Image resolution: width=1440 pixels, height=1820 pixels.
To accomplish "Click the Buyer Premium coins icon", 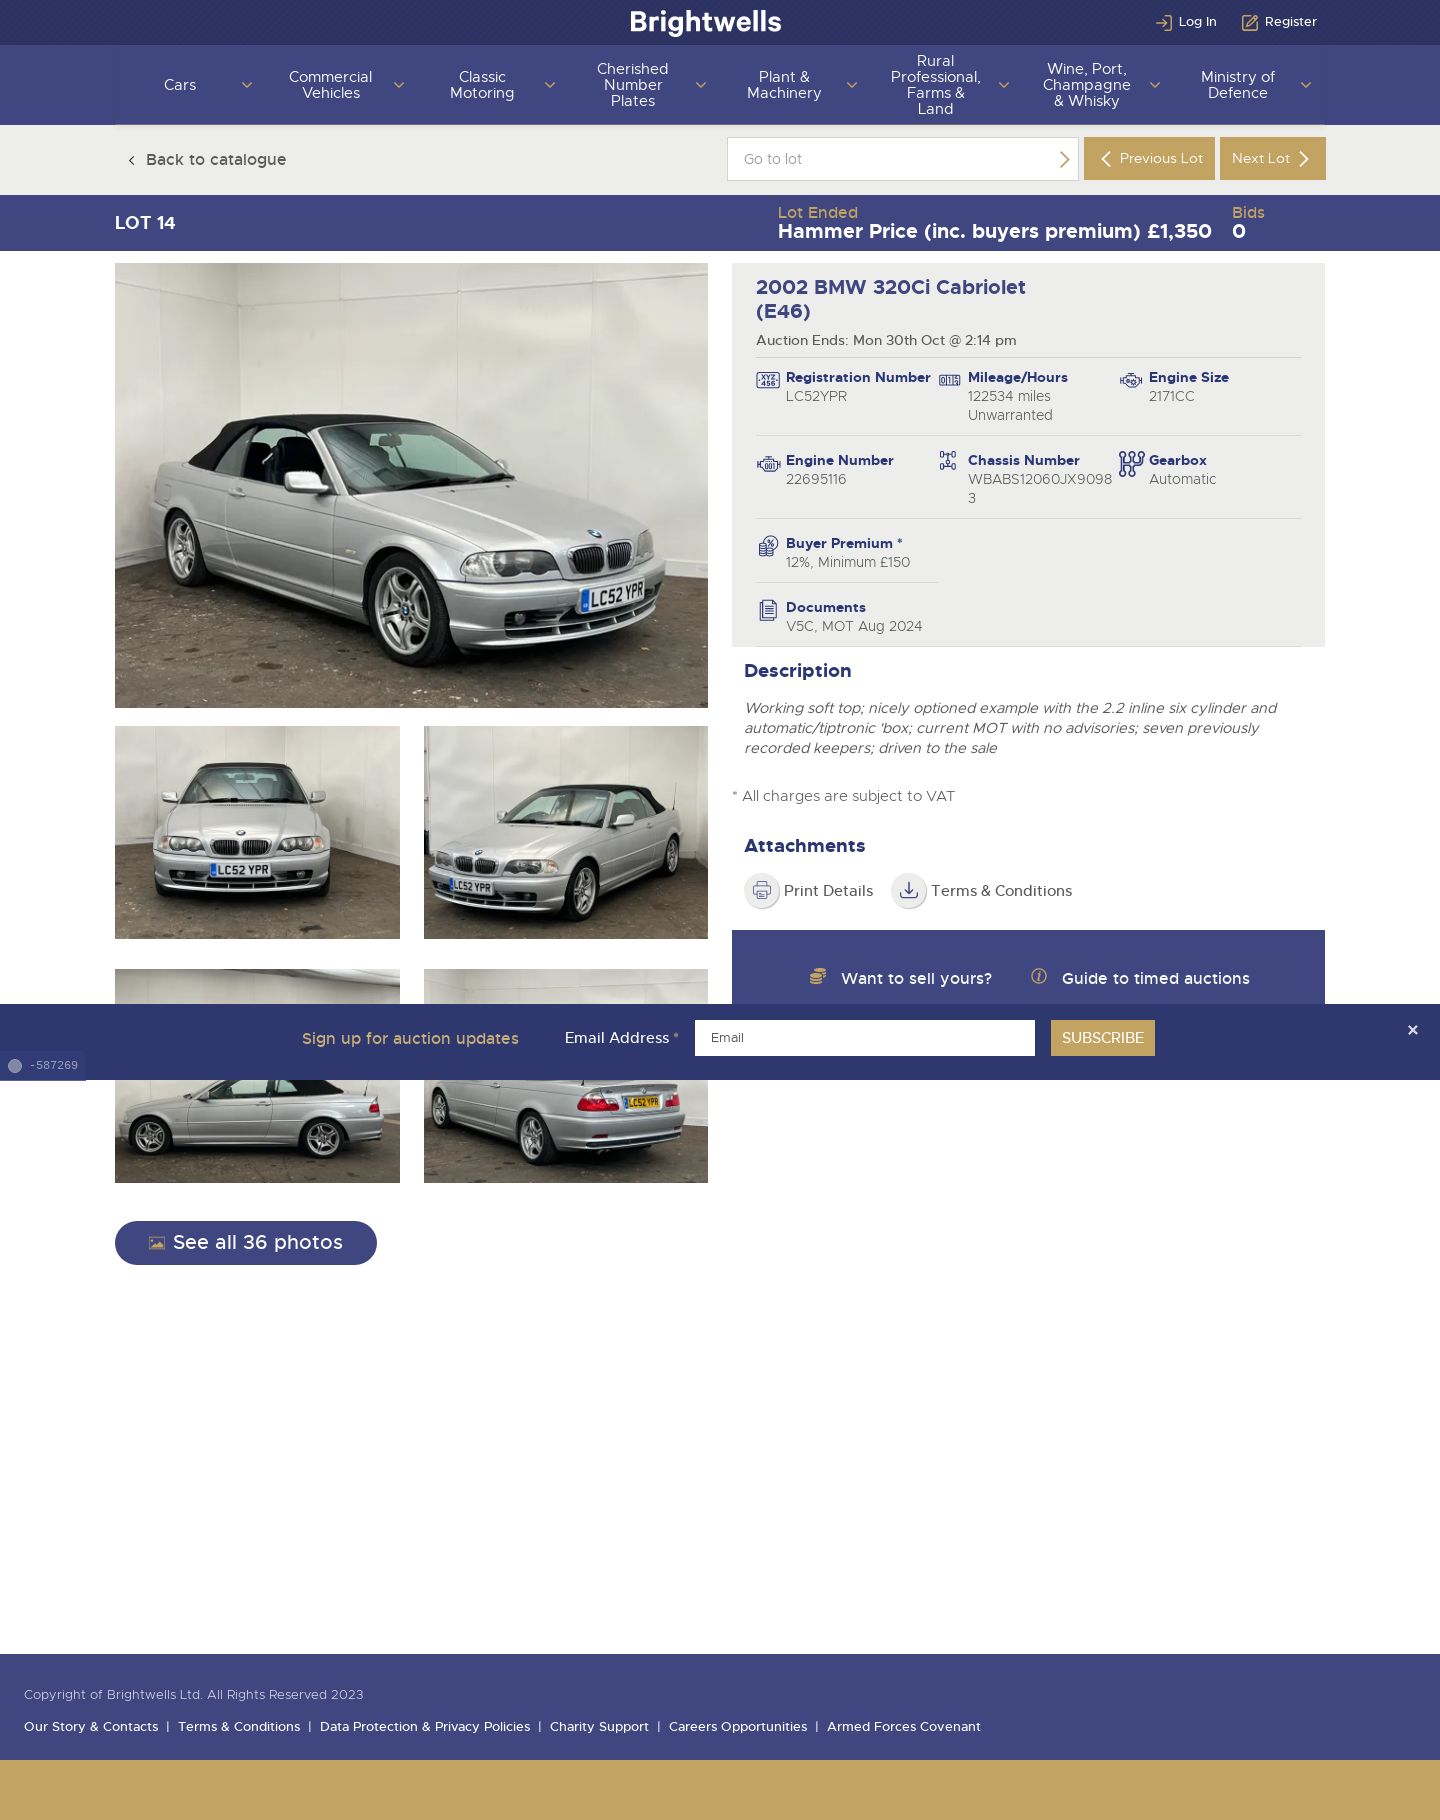I will (768, 546).
